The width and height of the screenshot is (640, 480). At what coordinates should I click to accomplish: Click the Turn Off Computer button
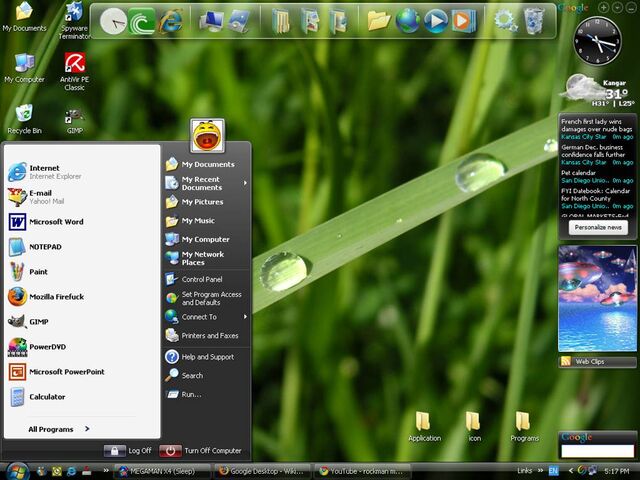201,451
